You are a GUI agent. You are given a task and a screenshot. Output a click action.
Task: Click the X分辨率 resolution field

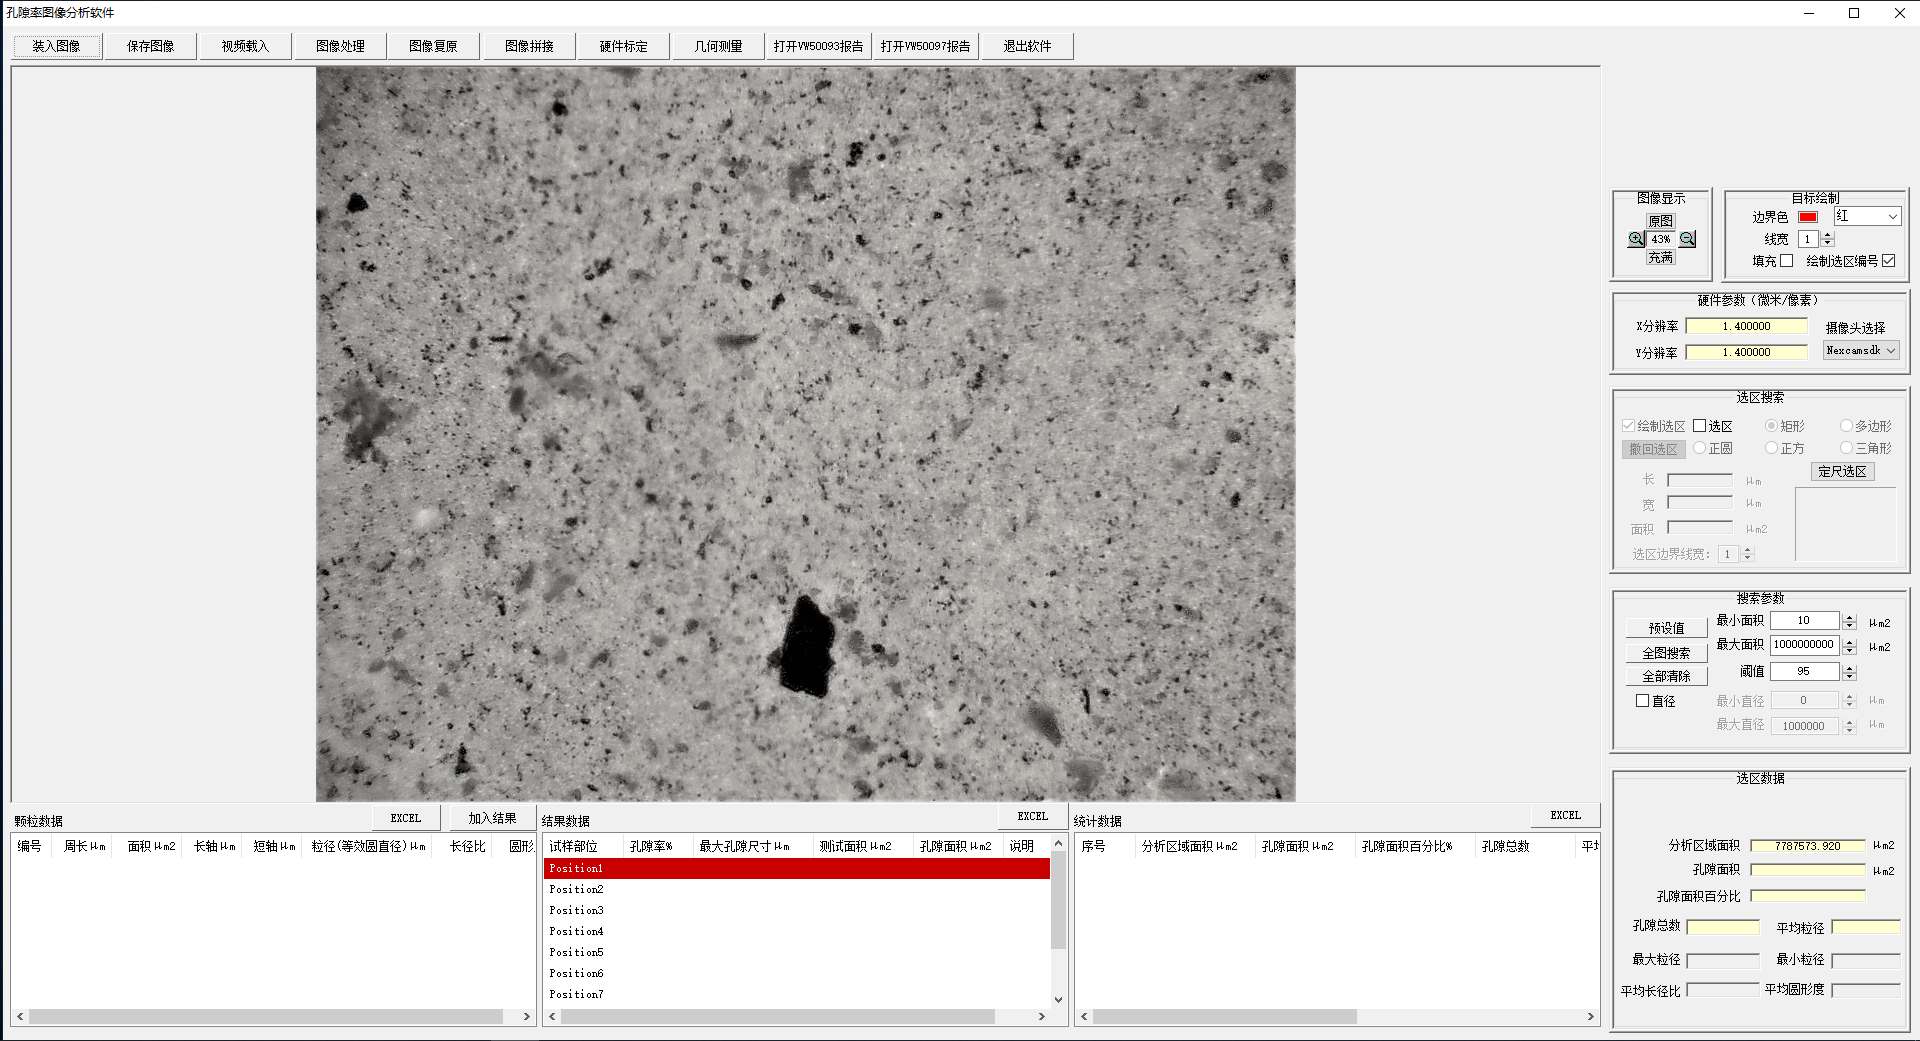click(1746, 326)
